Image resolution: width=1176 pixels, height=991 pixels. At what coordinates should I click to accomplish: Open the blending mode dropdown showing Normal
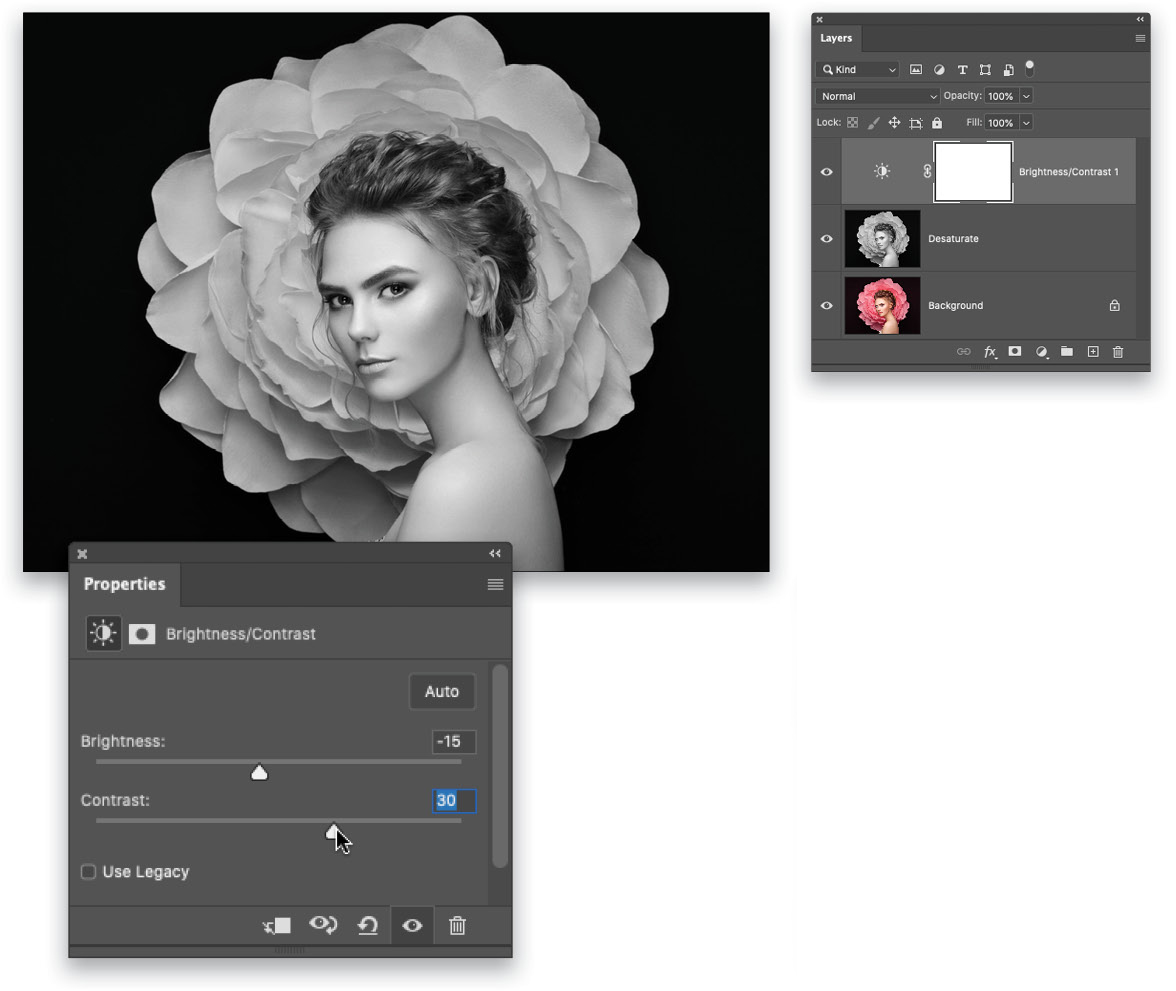[877, 95]
